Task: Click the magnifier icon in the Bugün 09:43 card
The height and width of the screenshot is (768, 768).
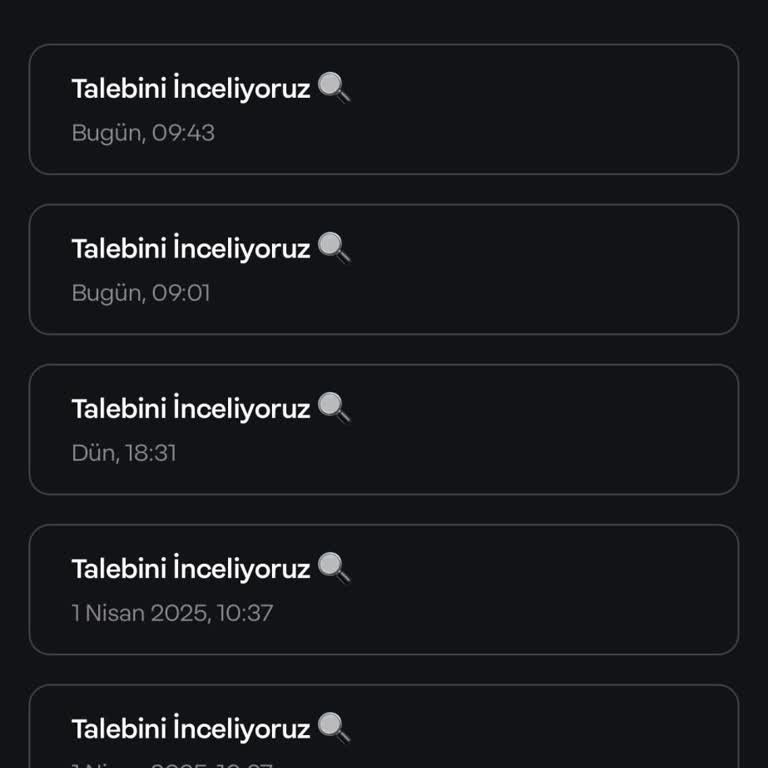Action: [334, 88]
